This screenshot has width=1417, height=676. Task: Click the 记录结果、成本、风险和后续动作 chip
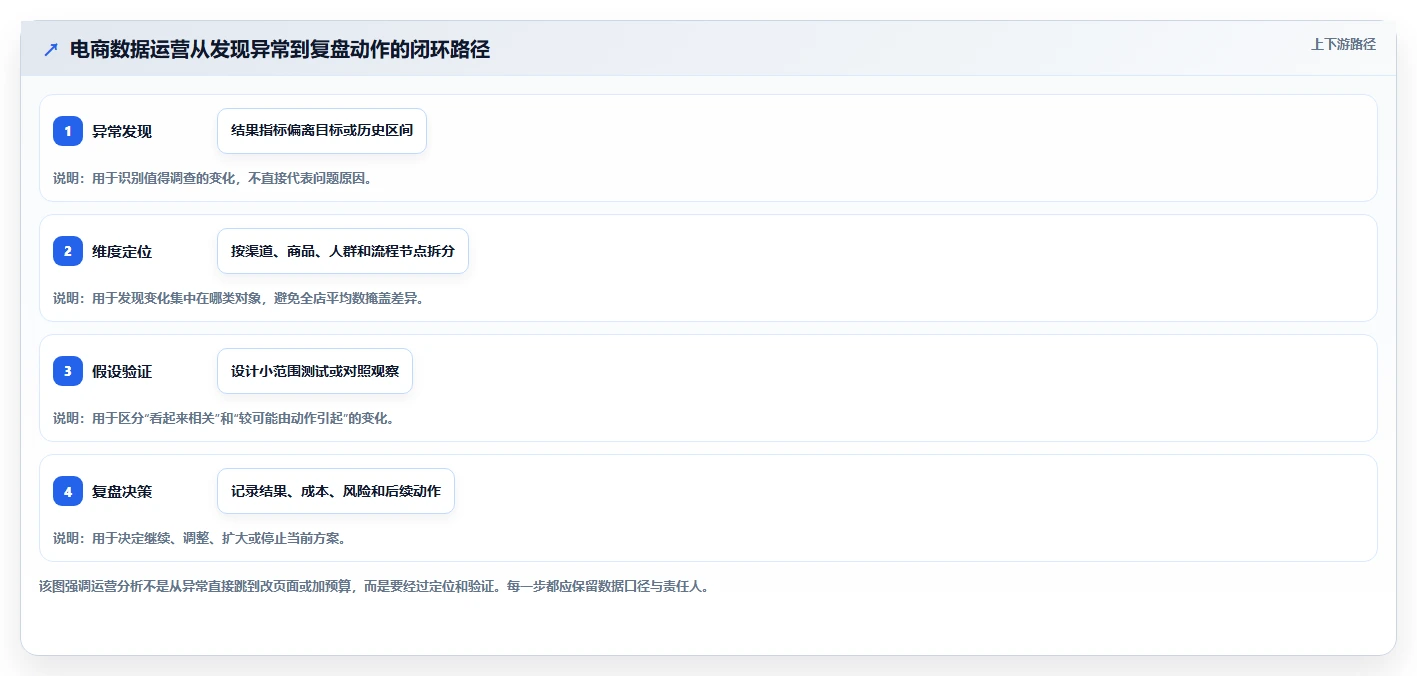(336, 491)
